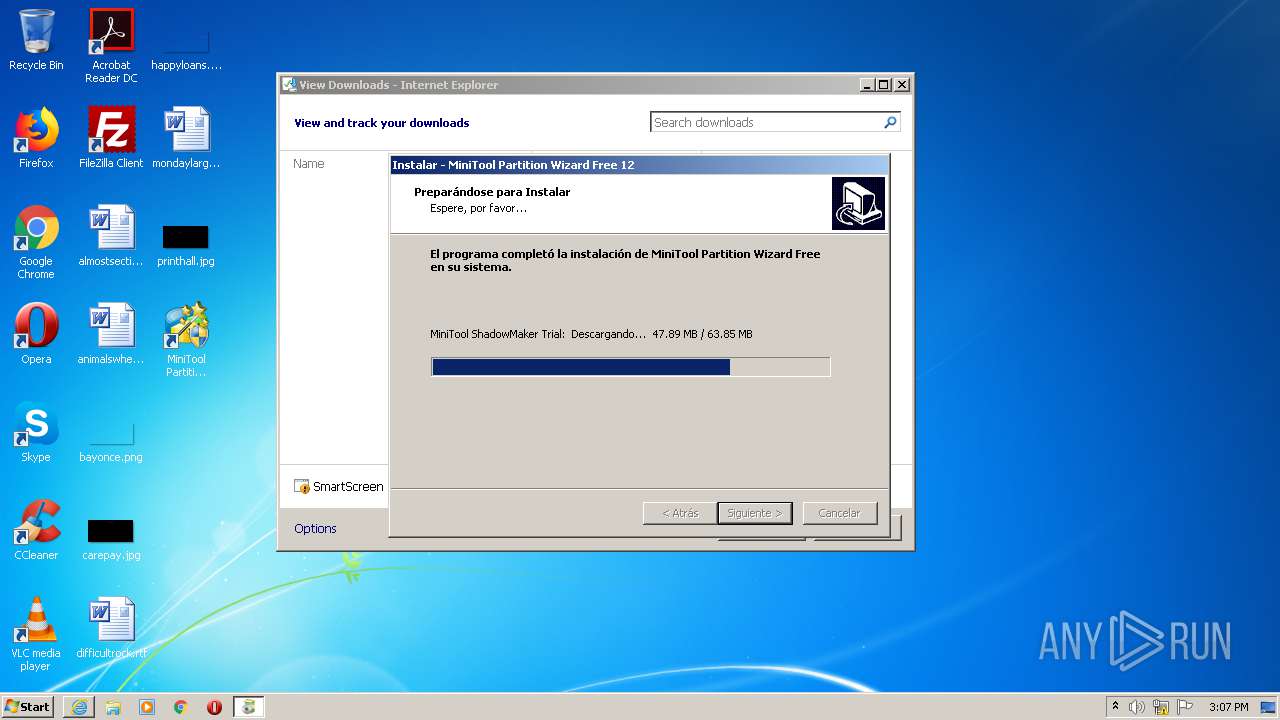Image resolution: width=1280 pixels, height=720 pixels.
Task: Click the ShadowMaker download progress bar
Action: pyautogui.click(x=631, y=367)
